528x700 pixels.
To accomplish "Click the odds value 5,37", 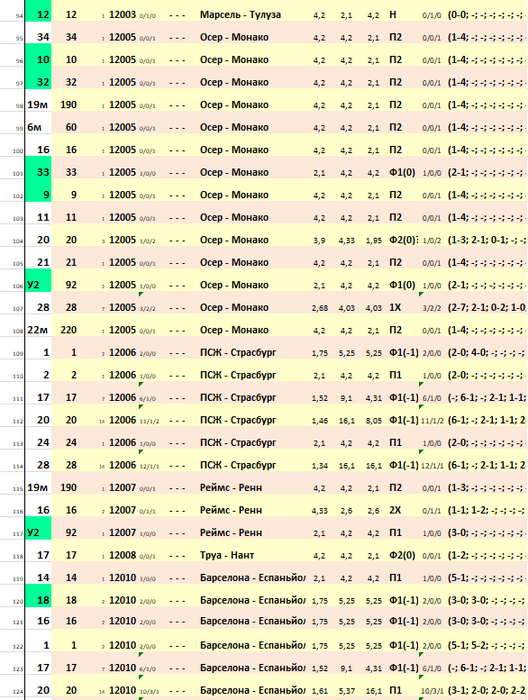I will [346, 691].
